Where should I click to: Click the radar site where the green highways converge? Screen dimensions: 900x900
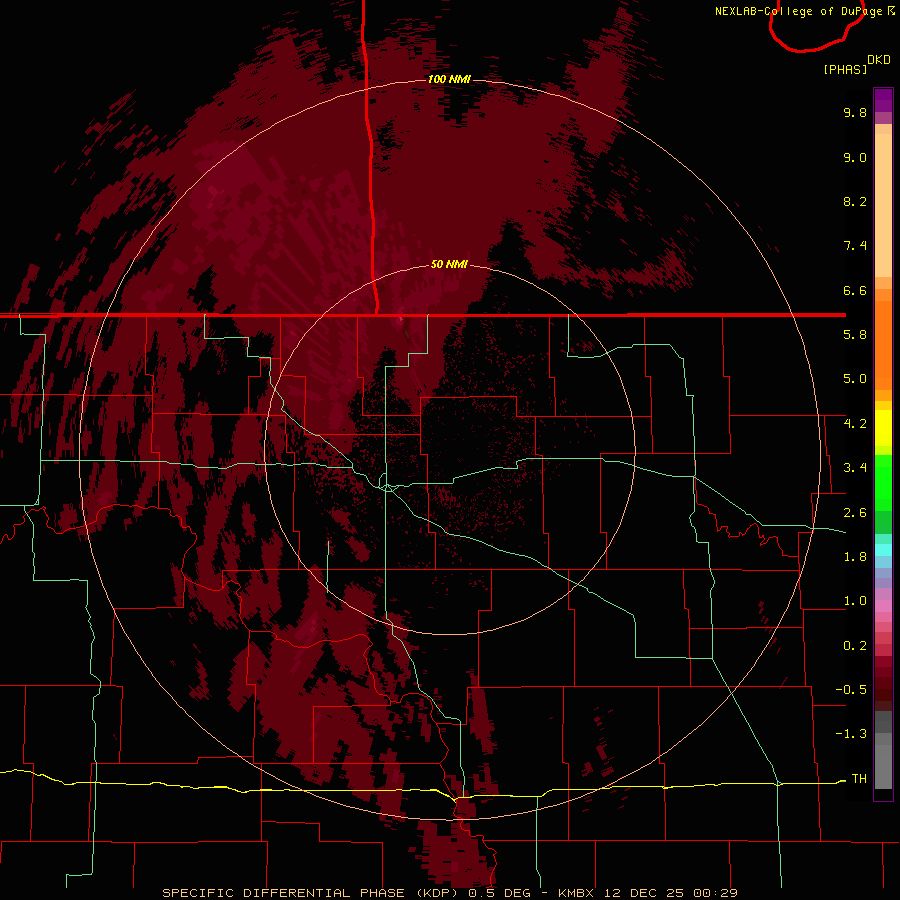point(389,488)
